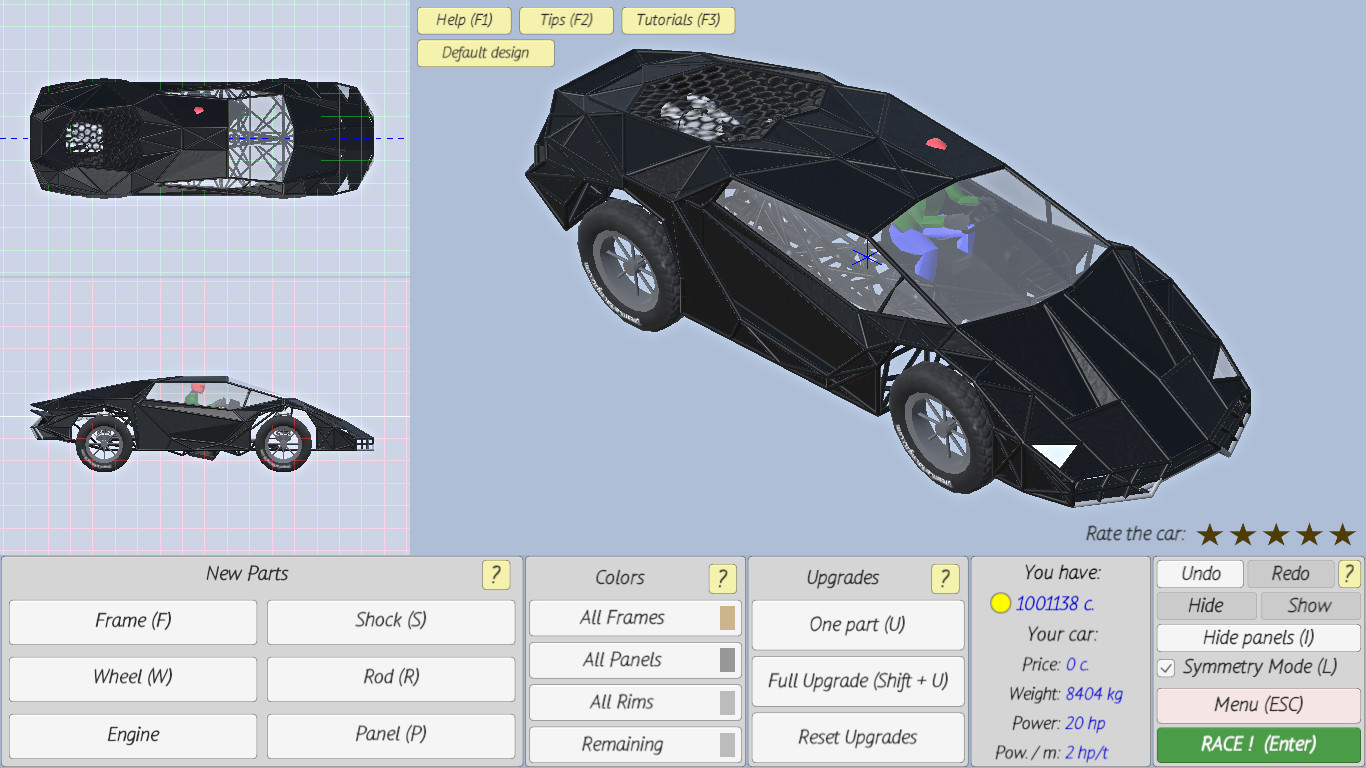Click the New Parts help question mark
1366x768 pixels.
click(x=495, y=575)
